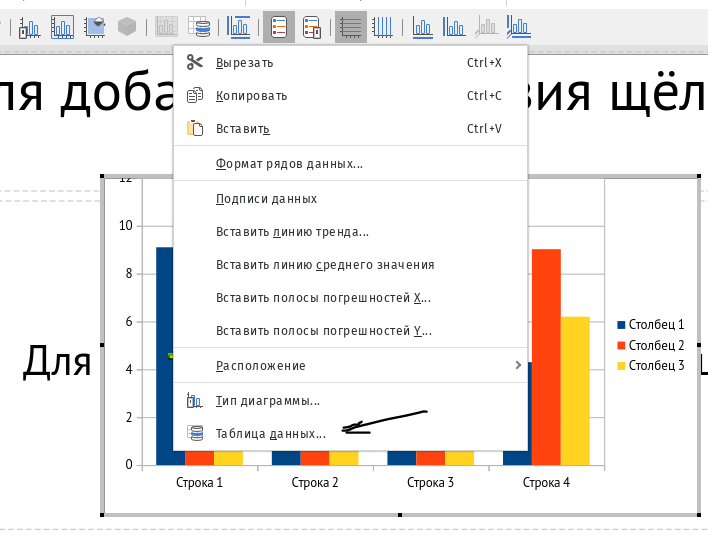Select the Столбец 2 legend label
708x551 pixels.
(657, 345)
